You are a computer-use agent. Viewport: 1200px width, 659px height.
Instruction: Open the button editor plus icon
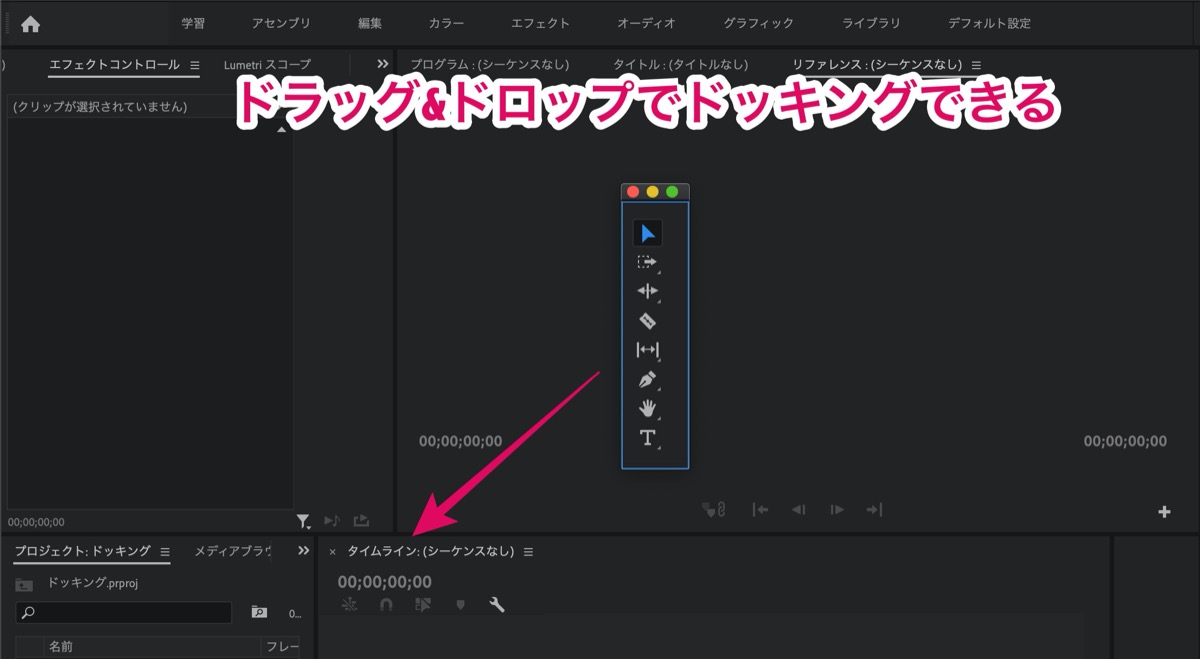pos(1164,512)
